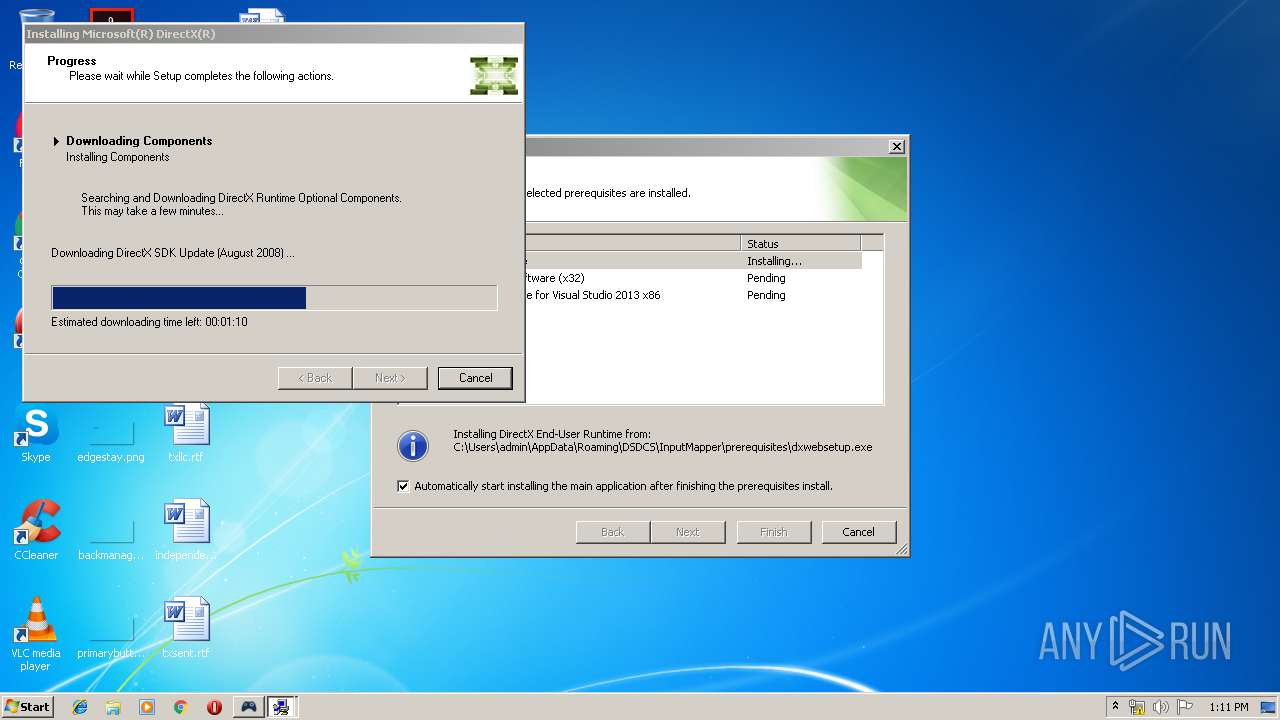This screenshot has width=1280, height=720.
Task: Click the Downloading DirectX SDK Update text
Action: tap(173, 253)
